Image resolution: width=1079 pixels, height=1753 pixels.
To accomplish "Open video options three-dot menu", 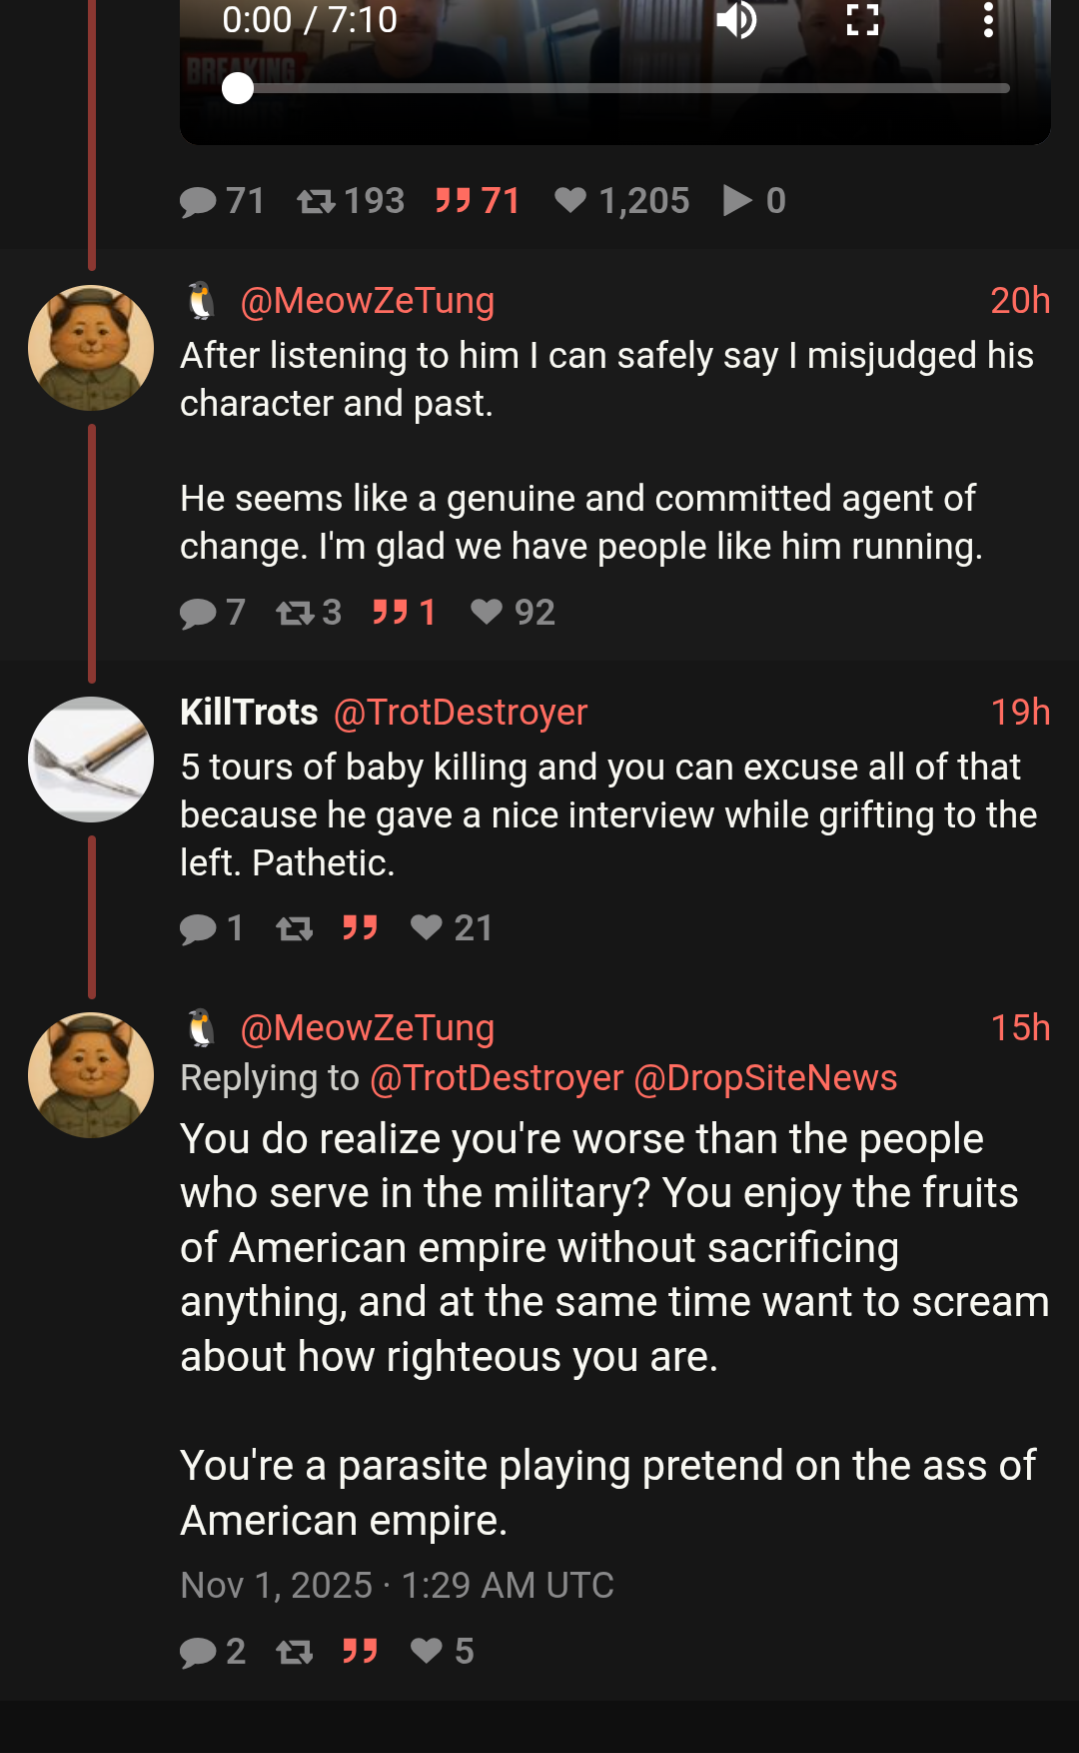I will click(x=988, y=20).
